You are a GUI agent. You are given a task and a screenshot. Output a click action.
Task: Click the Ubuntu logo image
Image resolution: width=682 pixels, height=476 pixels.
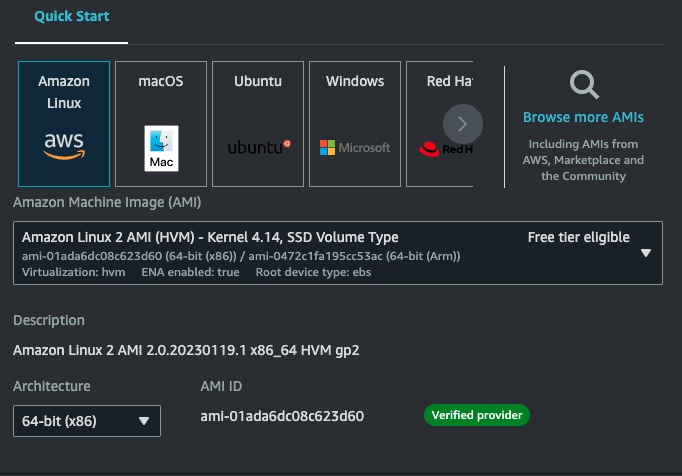coord(258,147)
